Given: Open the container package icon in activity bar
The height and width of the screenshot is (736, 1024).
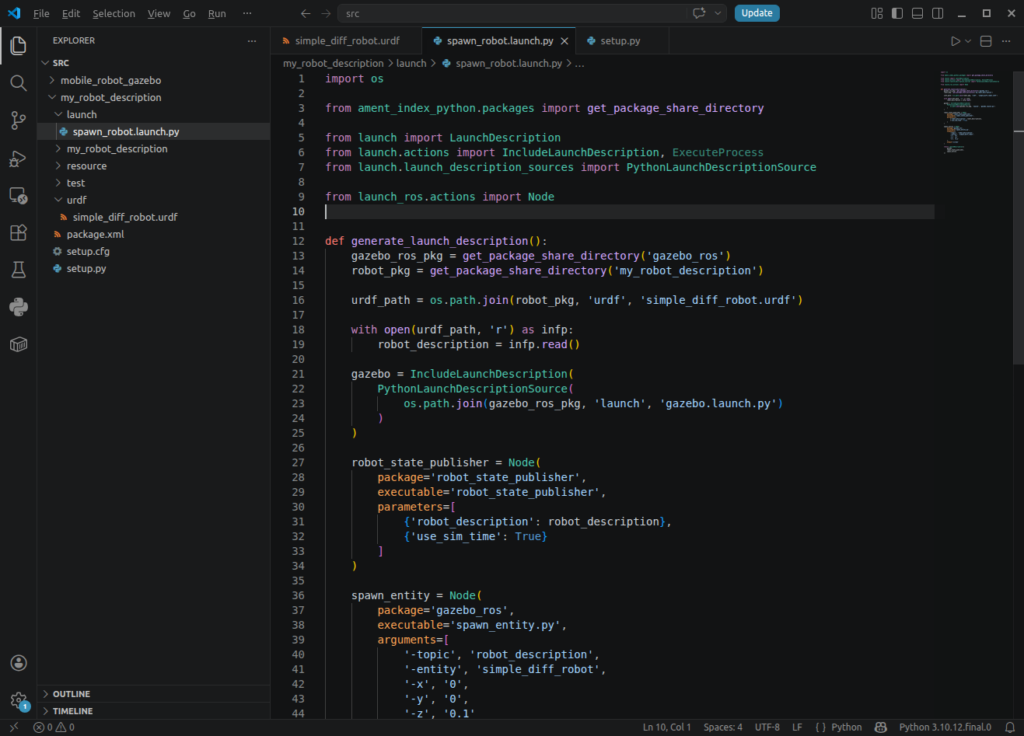Looking at the screenshot, I should pos(18,344).
